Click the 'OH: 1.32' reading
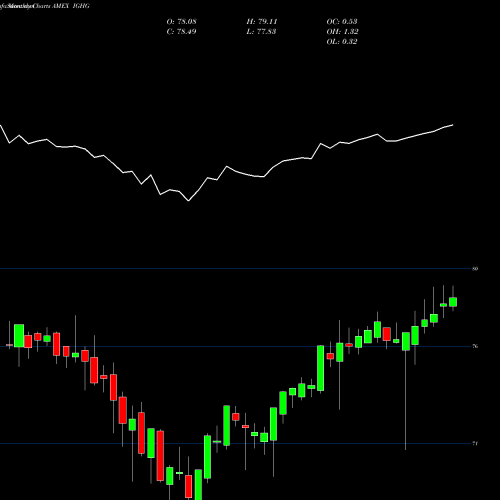 click(343, 32)
